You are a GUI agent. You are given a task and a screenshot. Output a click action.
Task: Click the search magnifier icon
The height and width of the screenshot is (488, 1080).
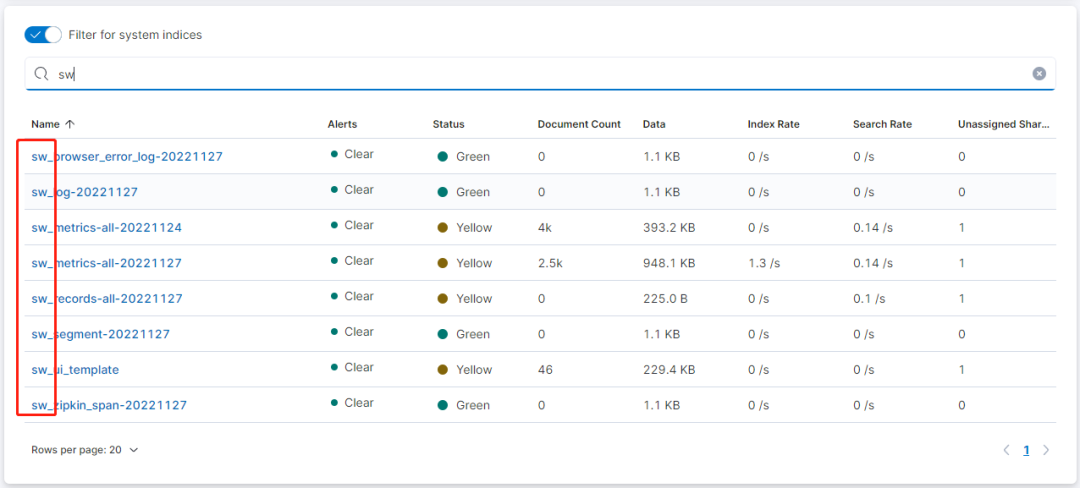point(41,73)
